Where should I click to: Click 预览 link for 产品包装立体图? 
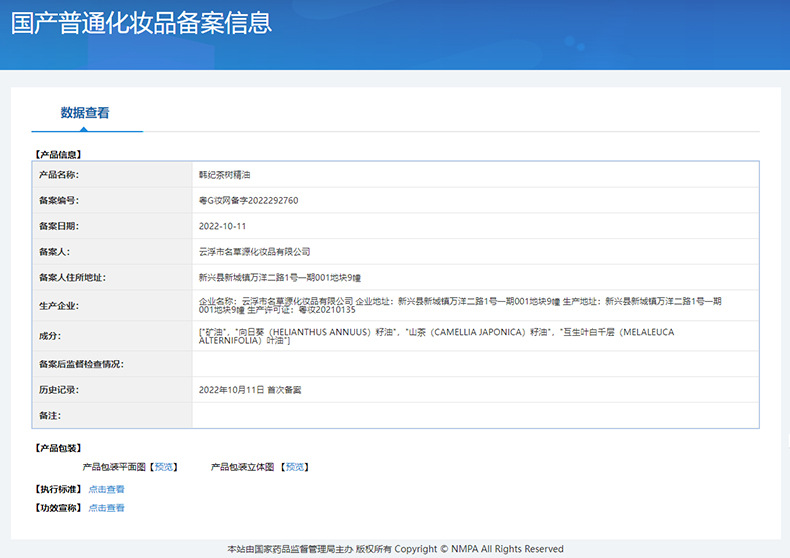point(296,467)
